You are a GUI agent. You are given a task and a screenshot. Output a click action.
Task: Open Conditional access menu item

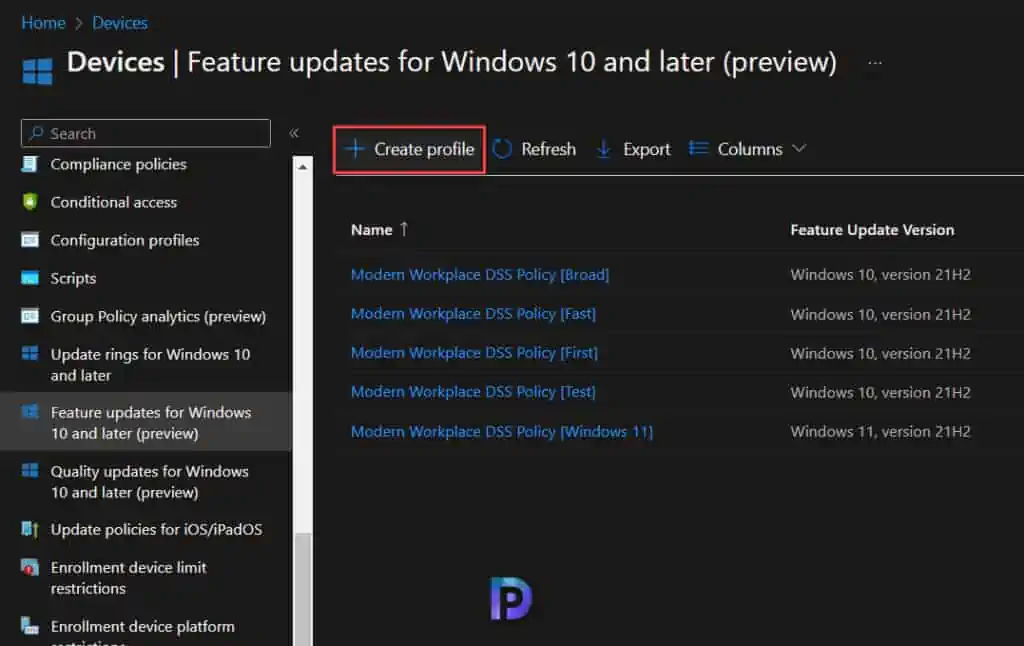(x=114, y=202)
